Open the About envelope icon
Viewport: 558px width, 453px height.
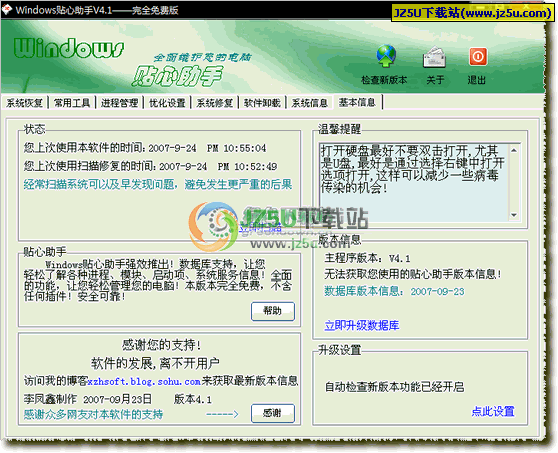pos(435,57)
